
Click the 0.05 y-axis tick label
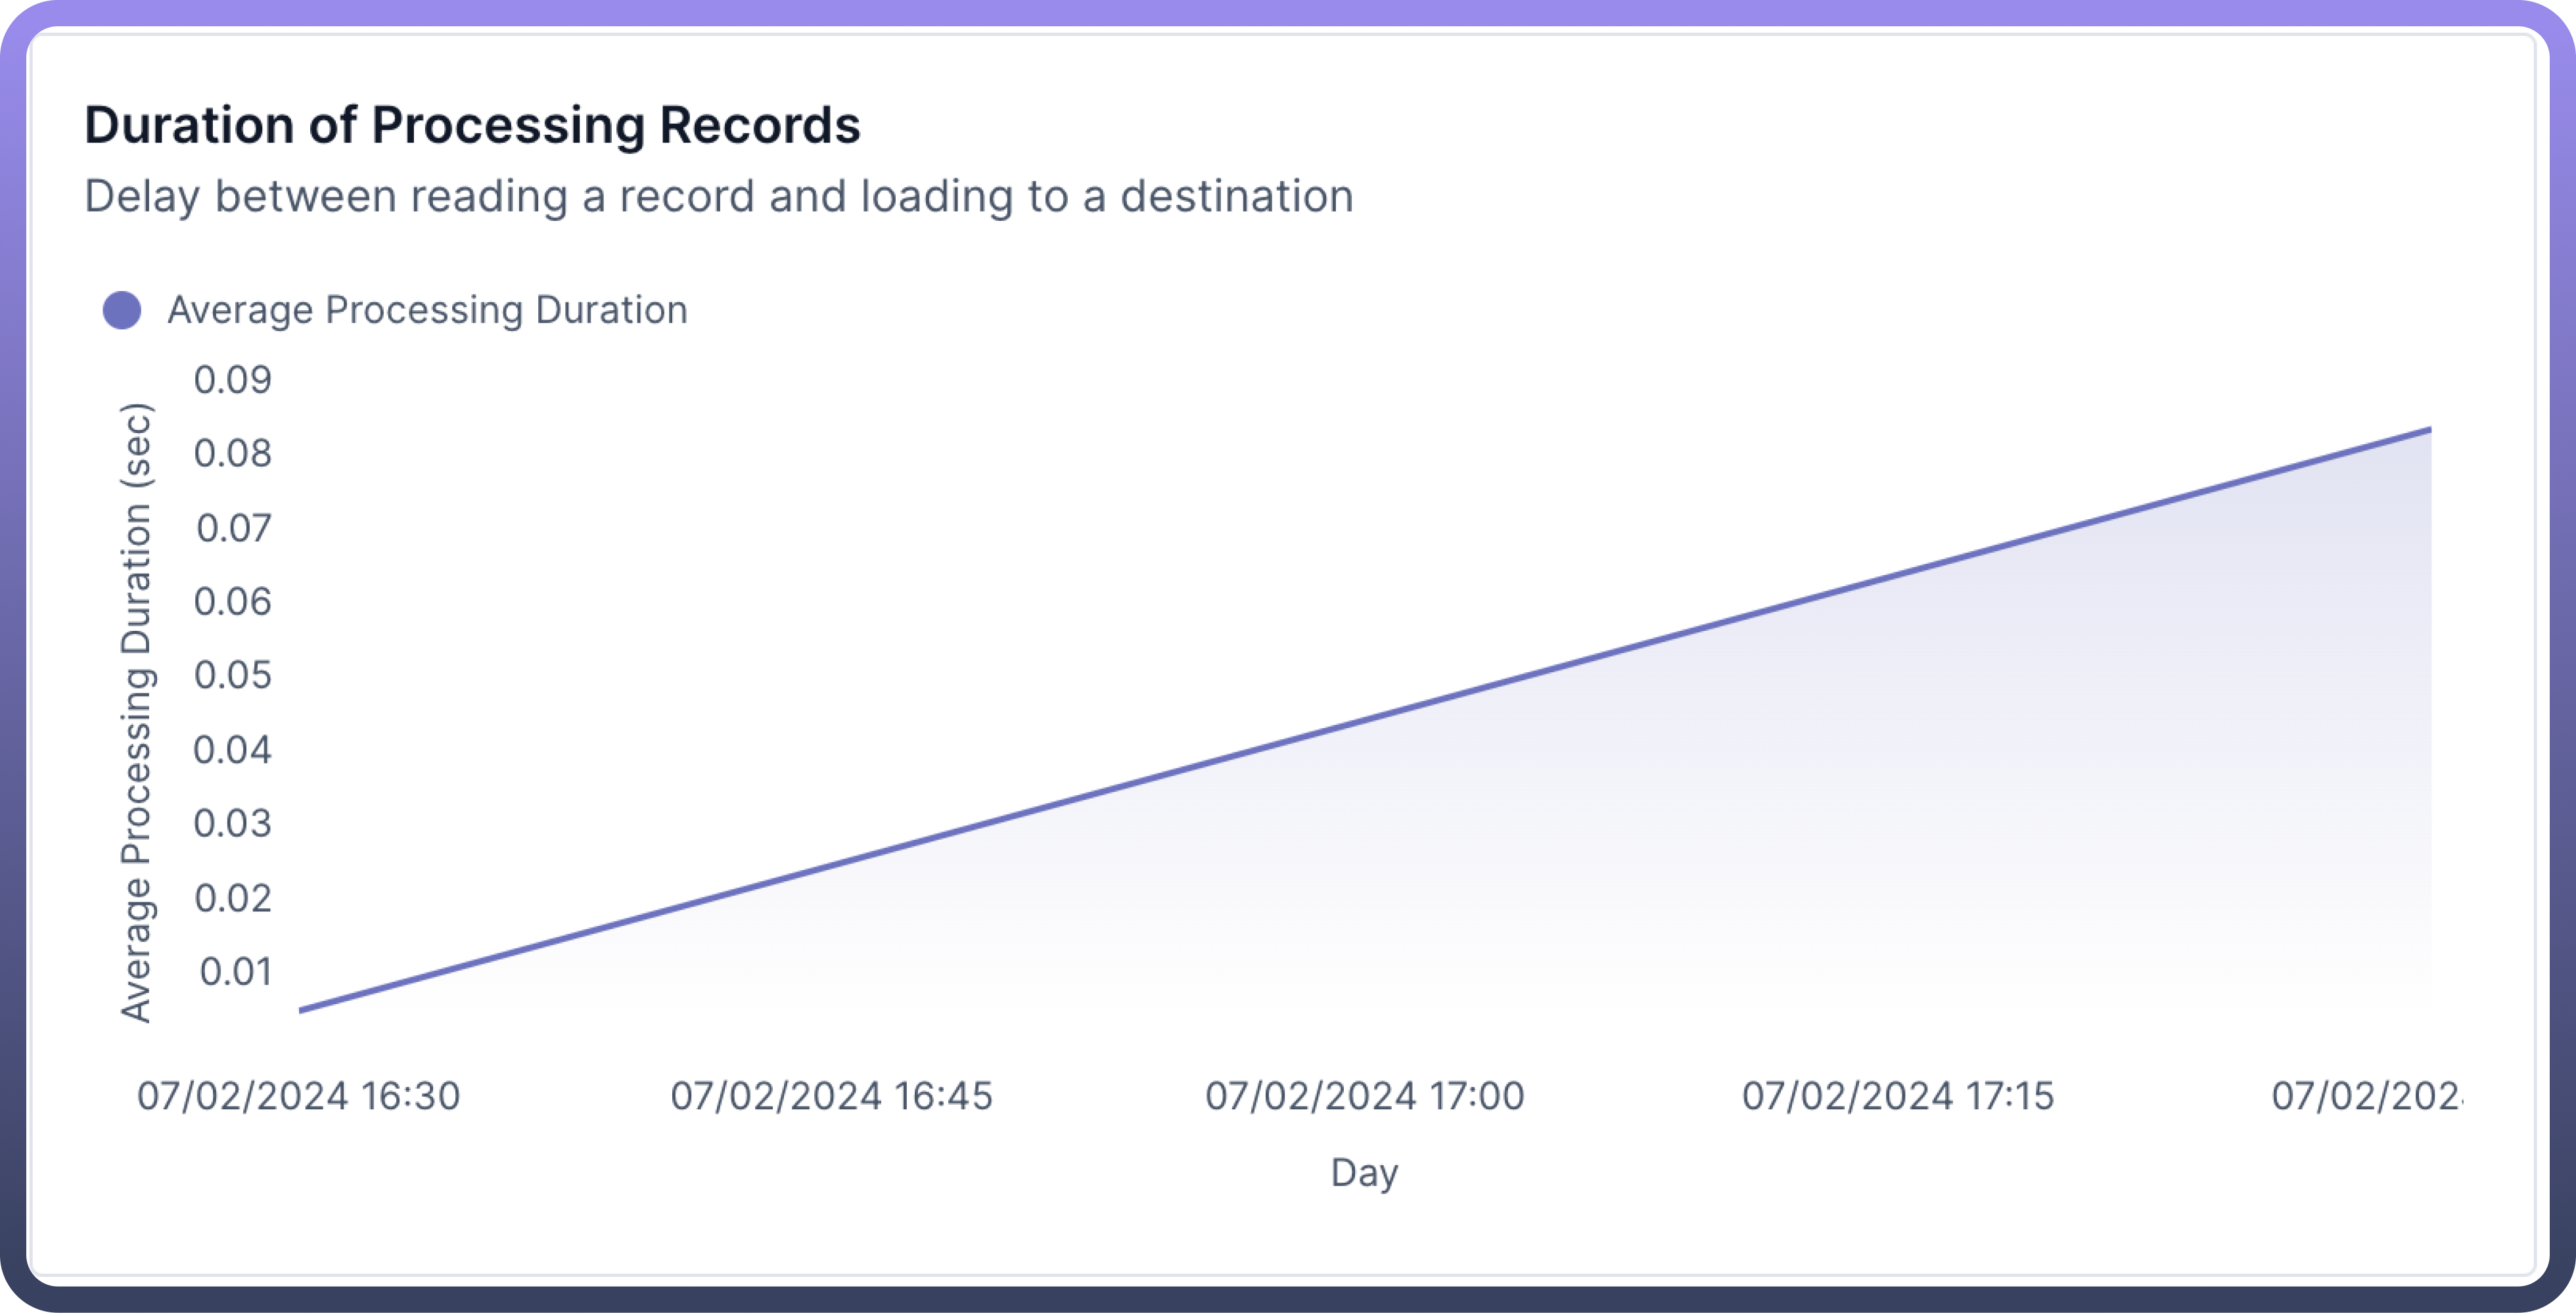232,676
